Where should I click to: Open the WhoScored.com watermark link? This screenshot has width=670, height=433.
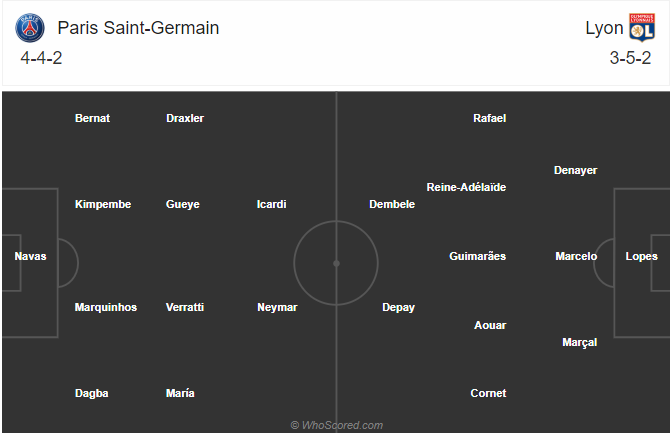coord(337,425)
